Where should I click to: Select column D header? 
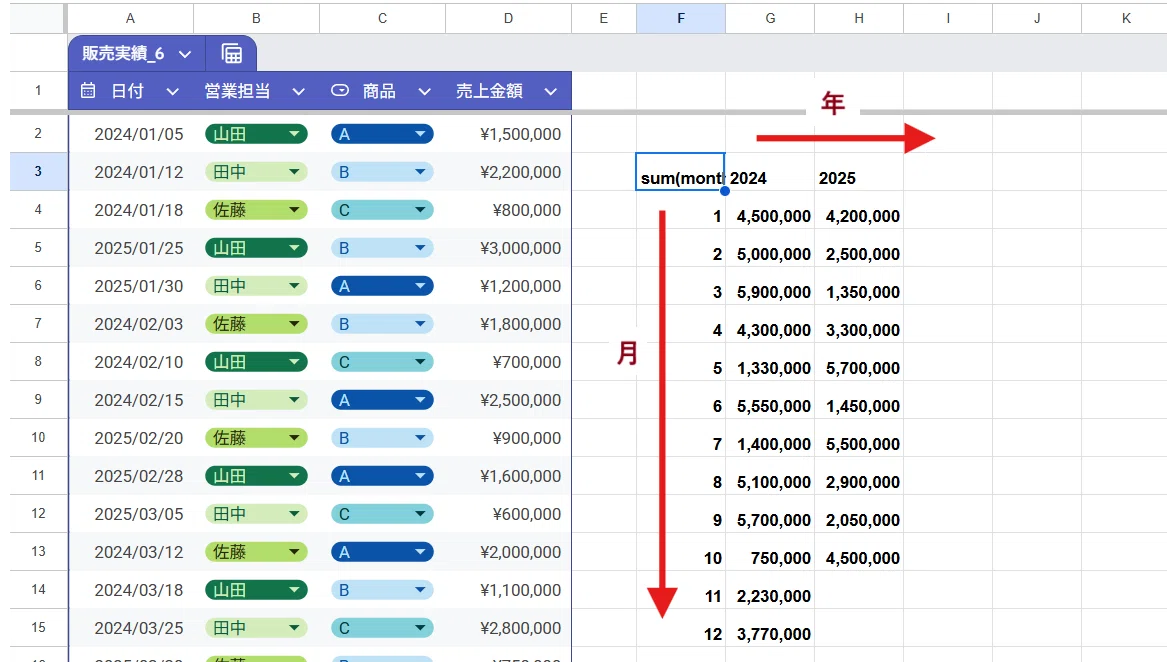(508, 18)
